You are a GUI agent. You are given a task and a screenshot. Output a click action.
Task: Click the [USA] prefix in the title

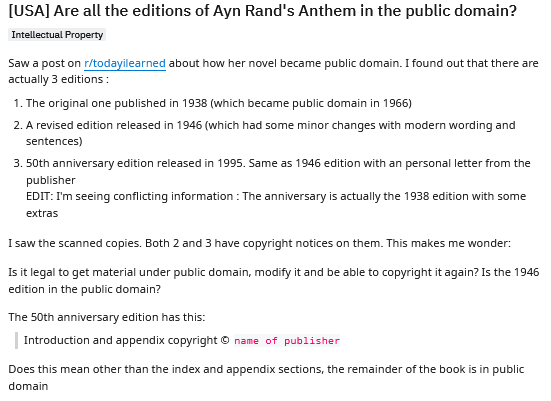(29, 11)
